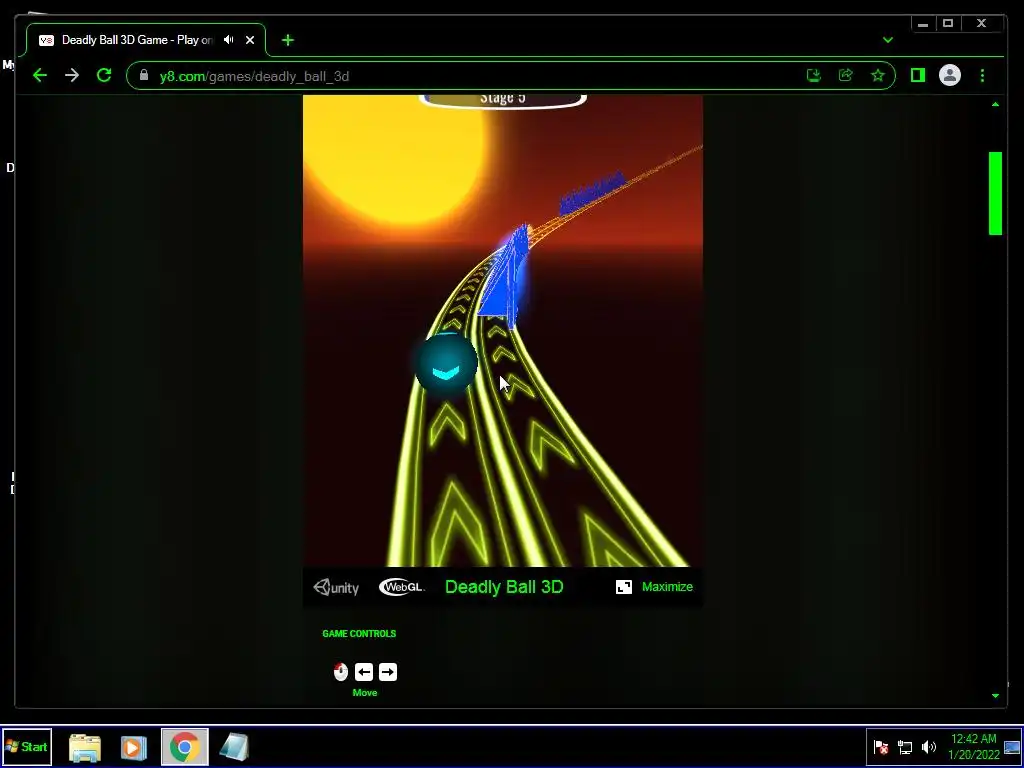1024x768 pixels.
Task: Click the left arrow key icon
Action: pos(364,672)
